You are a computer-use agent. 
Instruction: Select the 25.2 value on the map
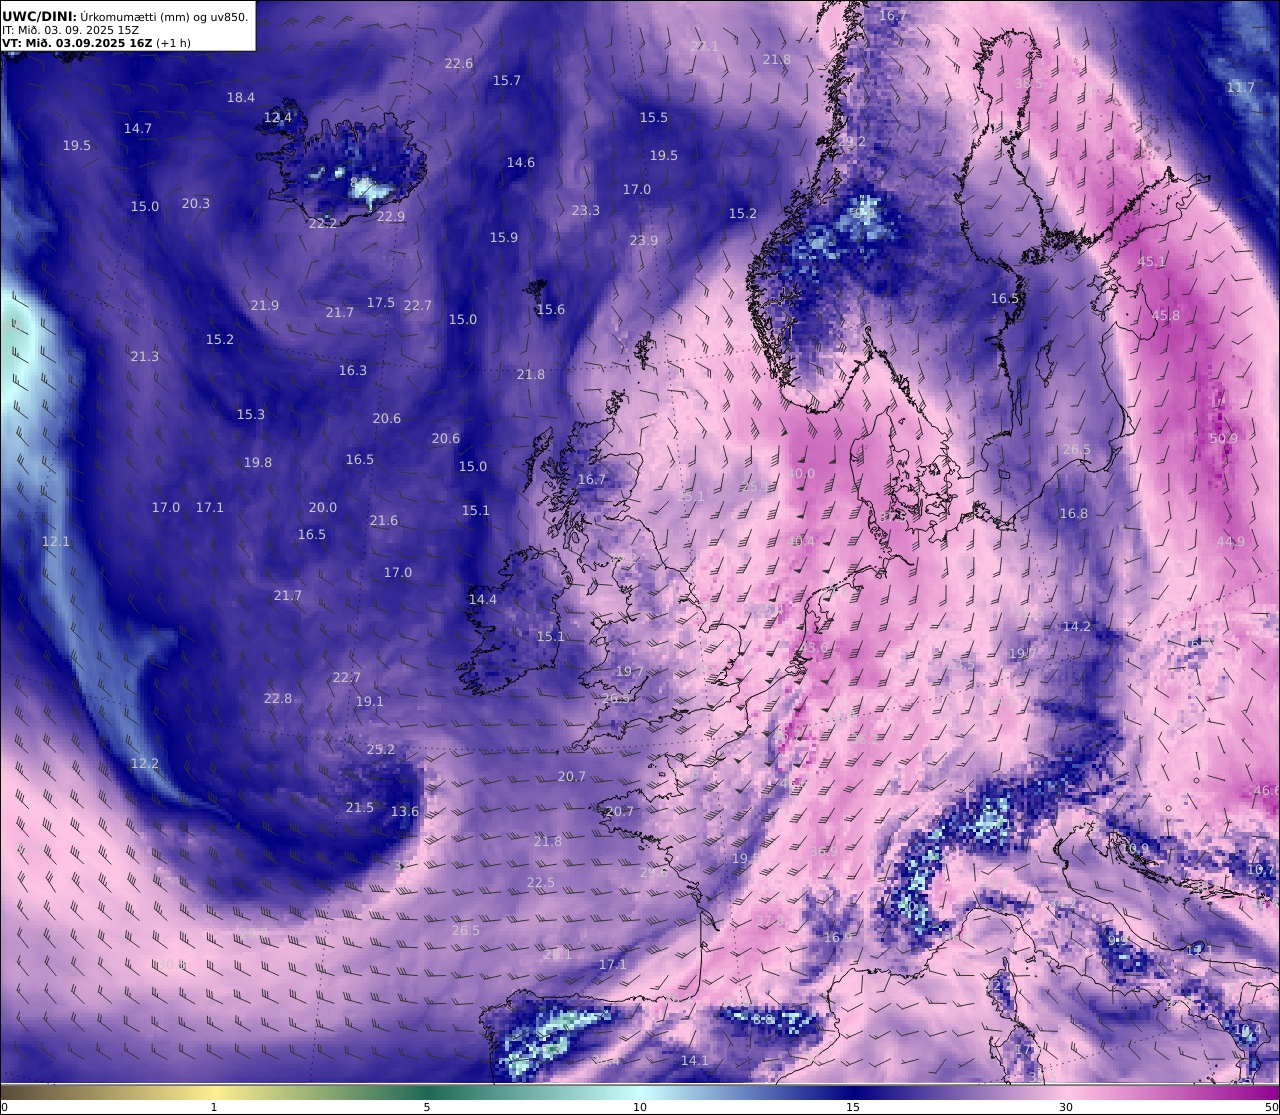pos(381,750)
